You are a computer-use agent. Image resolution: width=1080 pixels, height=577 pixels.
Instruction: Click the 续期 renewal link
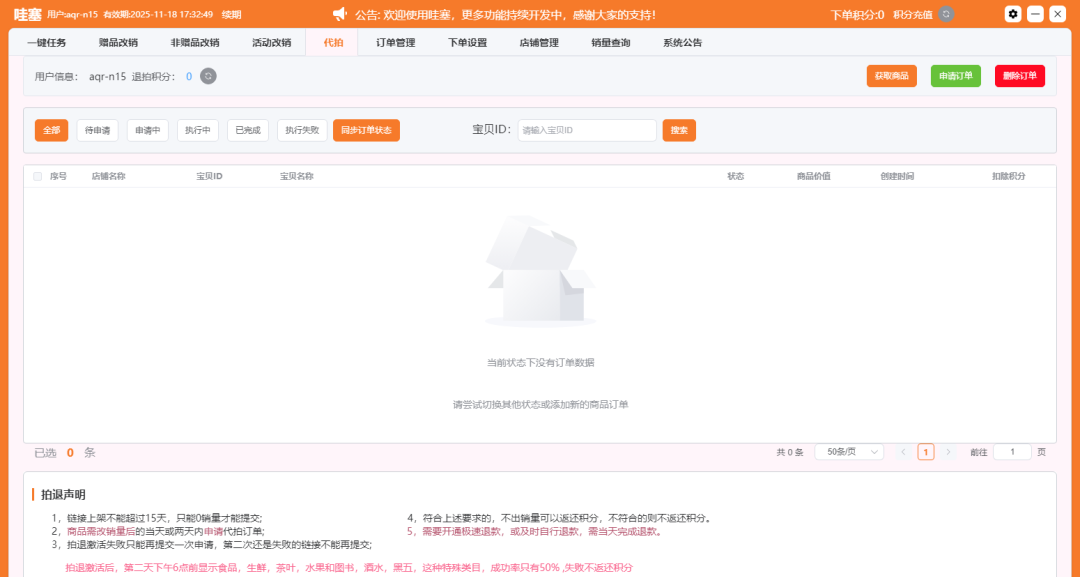[x=231, y=14]
